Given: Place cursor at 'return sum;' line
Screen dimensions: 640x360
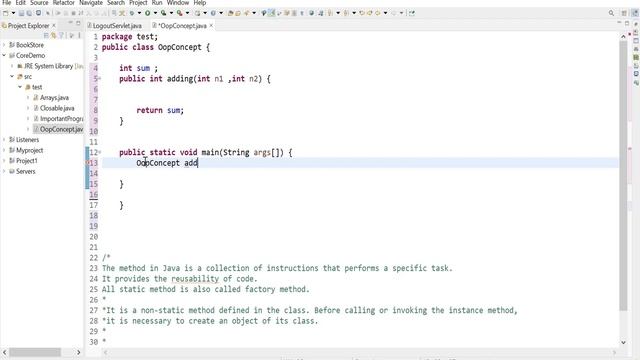Looking at the screenshot, I should point(160,110).
